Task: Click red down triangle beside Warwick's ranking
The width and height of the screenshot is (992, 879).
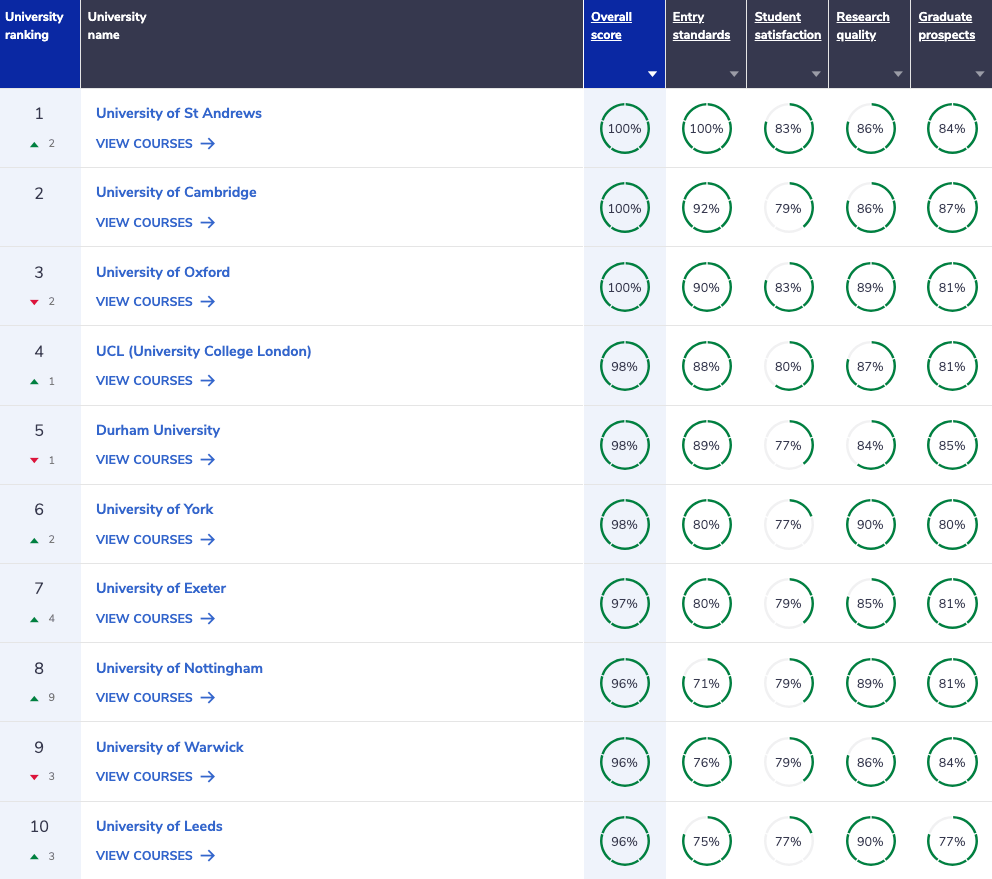Action: (x=33, y=776)
